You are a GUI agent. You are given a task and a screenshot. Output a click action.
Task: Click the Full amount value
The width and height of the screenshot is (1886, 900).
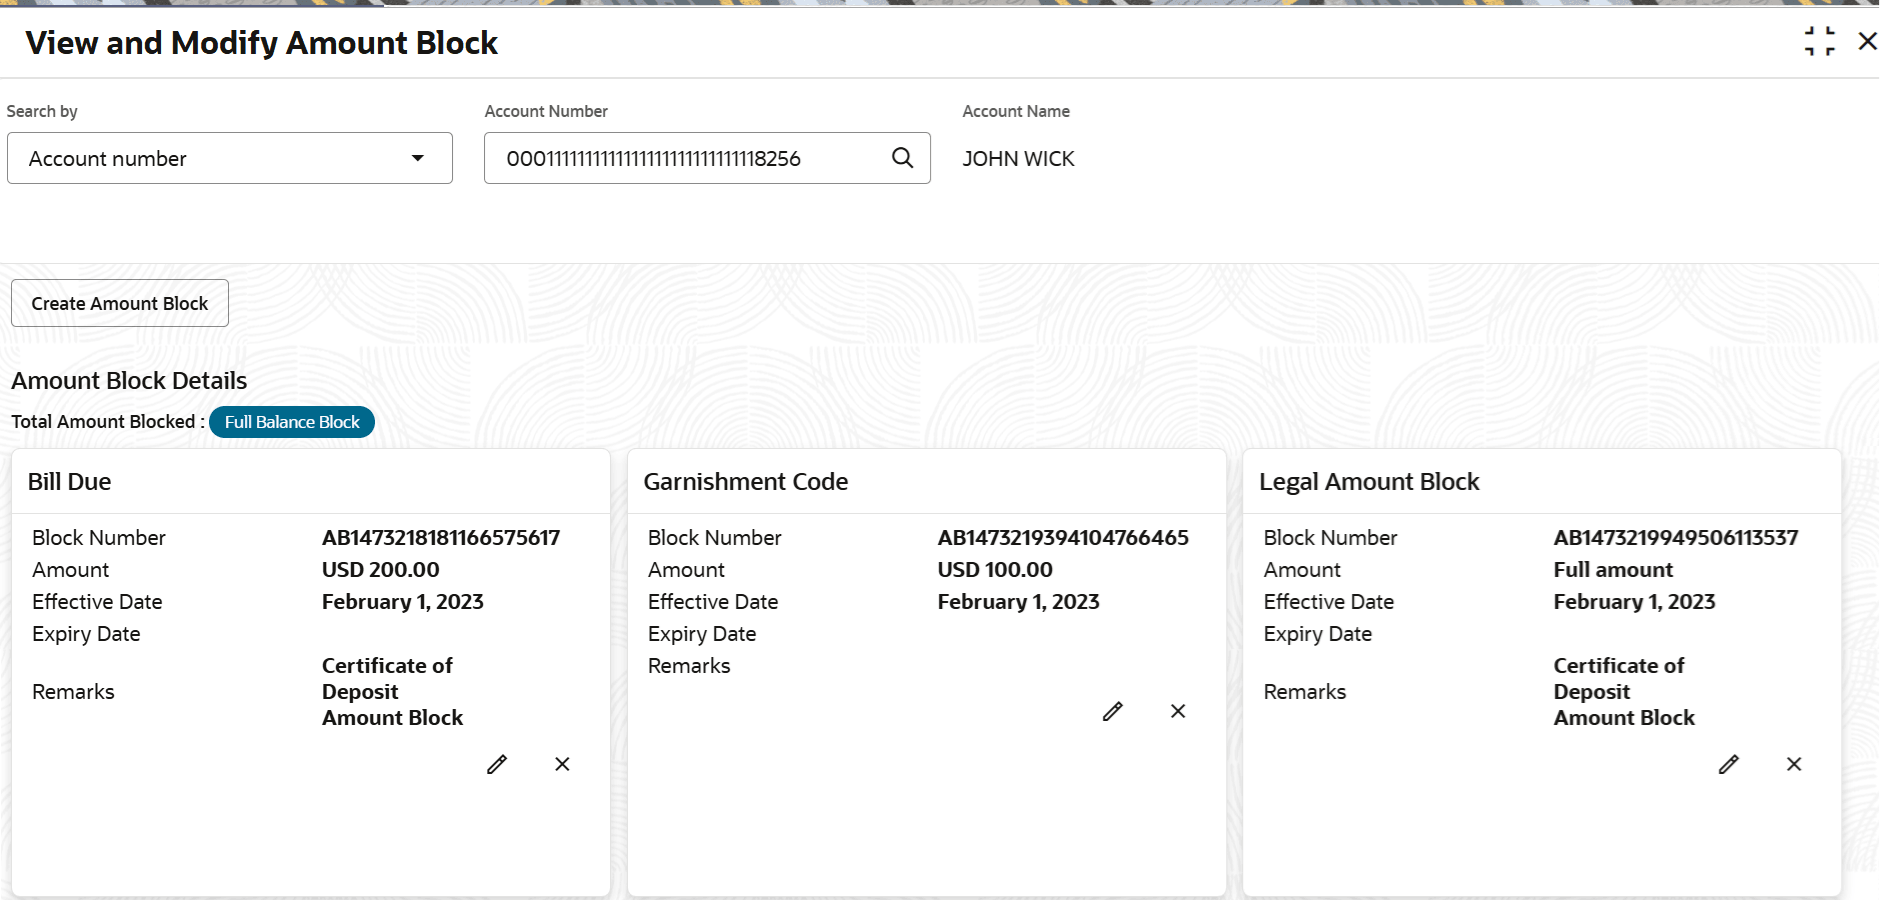click(1613, 570)
